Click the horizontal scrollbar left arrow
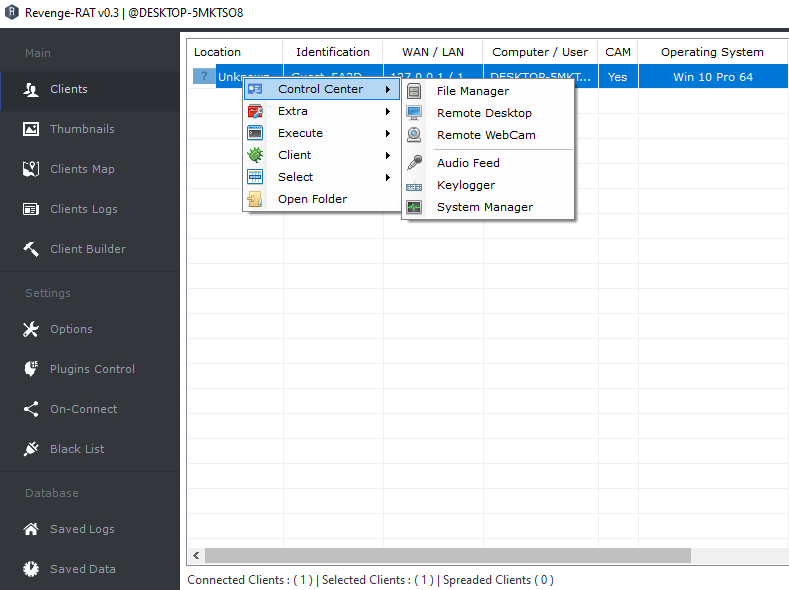This screenshot has height=590, width=789. click(196, 555)
